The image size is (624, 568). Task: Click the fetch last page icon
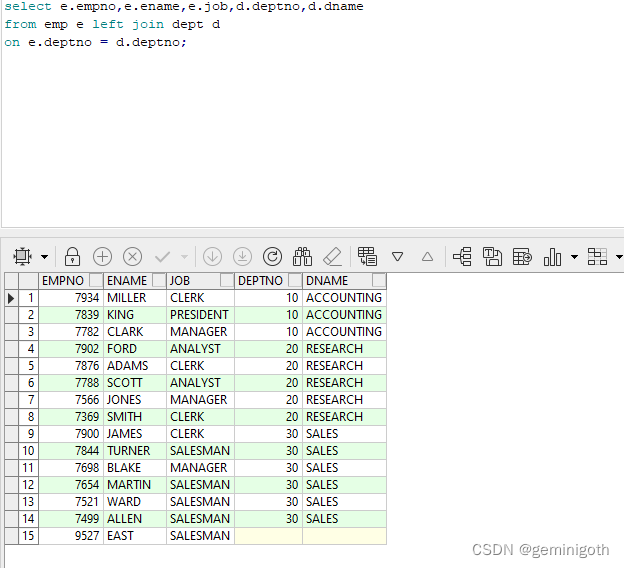click(242, 256)
